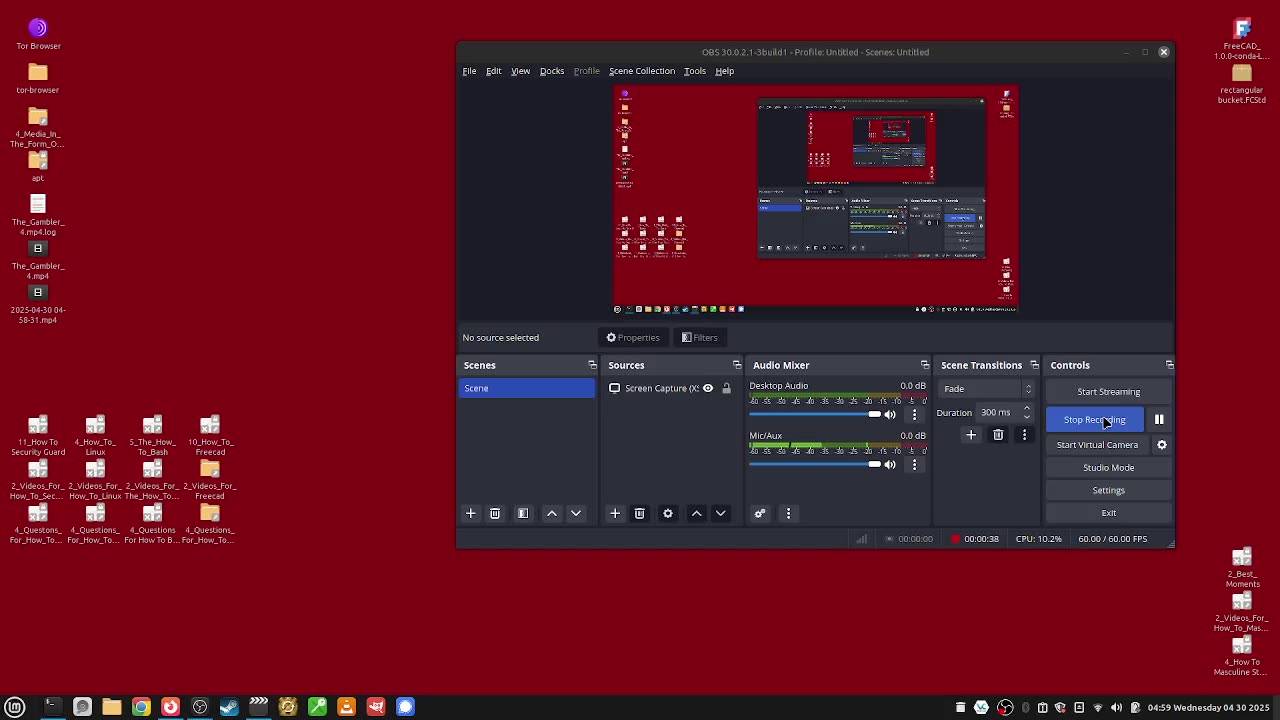This screenshot has height=720, width=1280.
Task: Move source up arrow in Sources panel
Action: click(x=697, y=513)
